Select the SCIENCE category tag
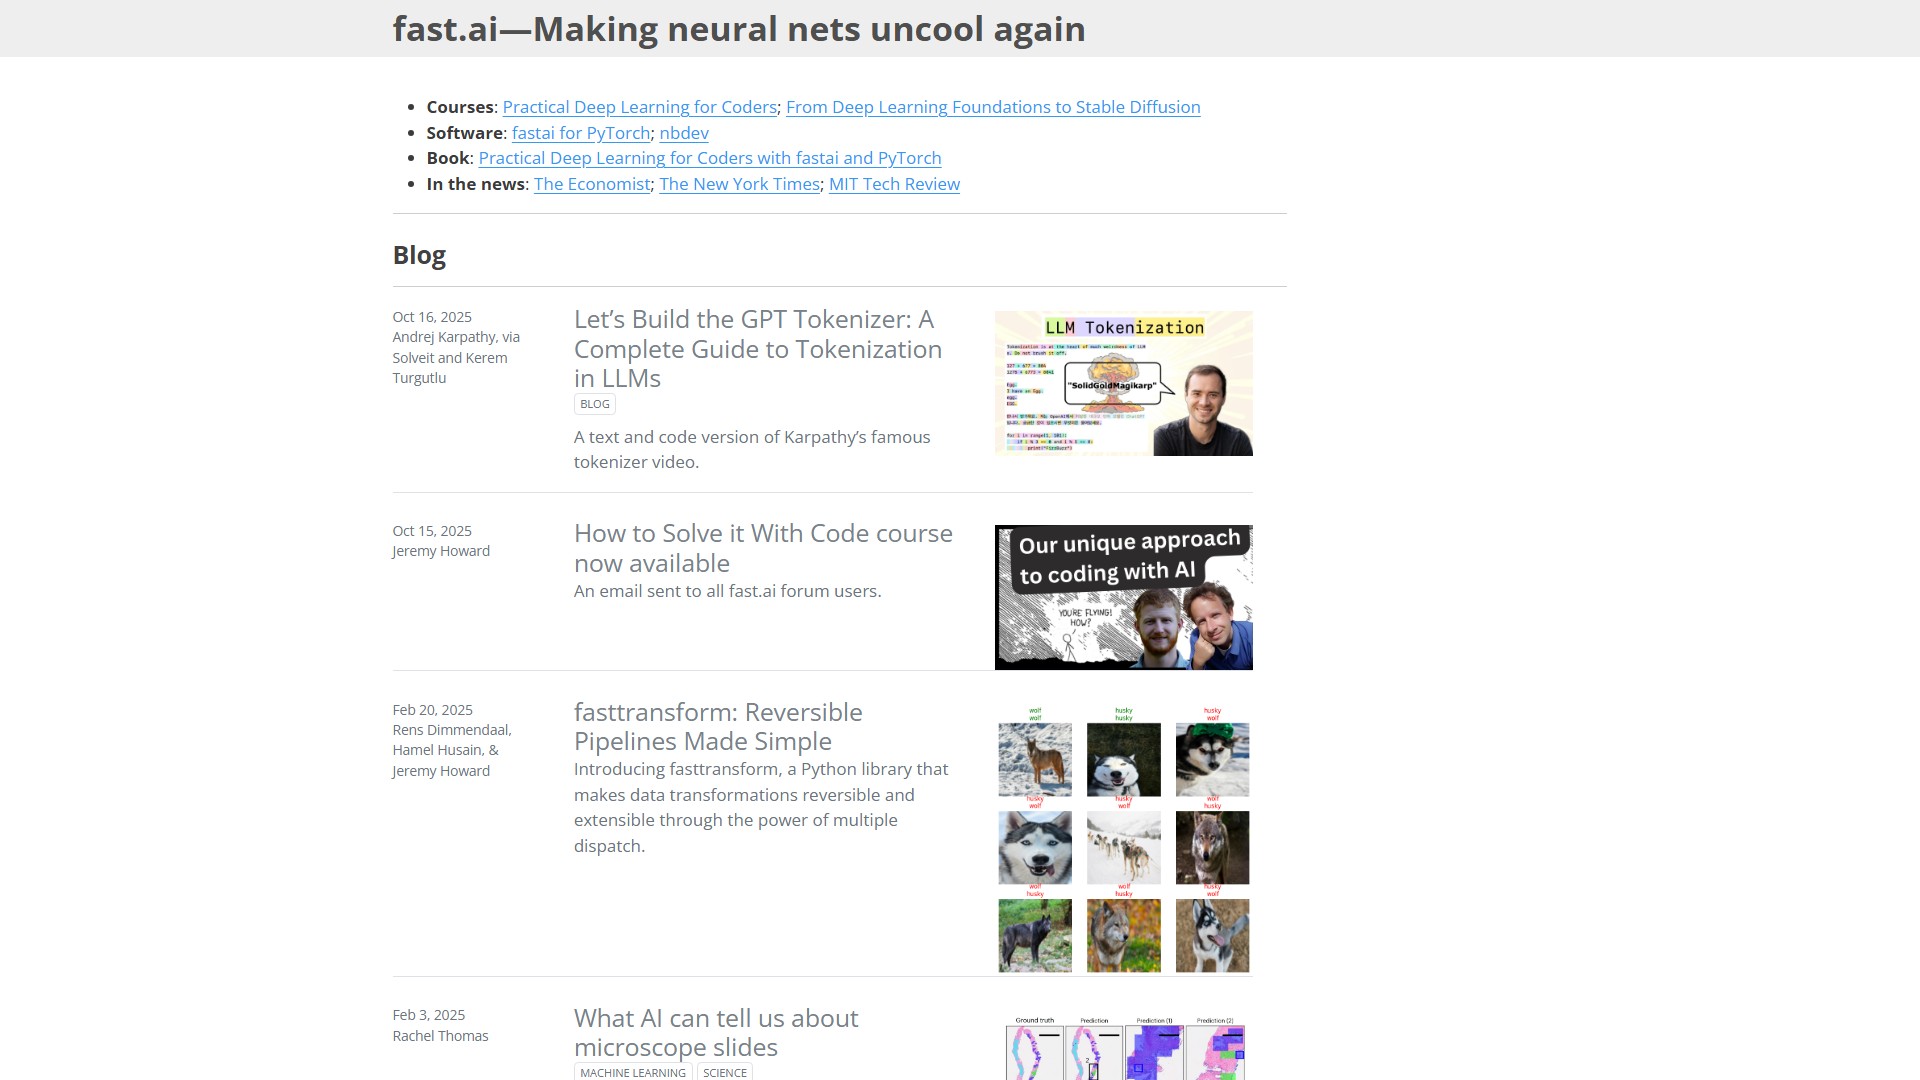1920x1080 pixels. point(725,1072)
